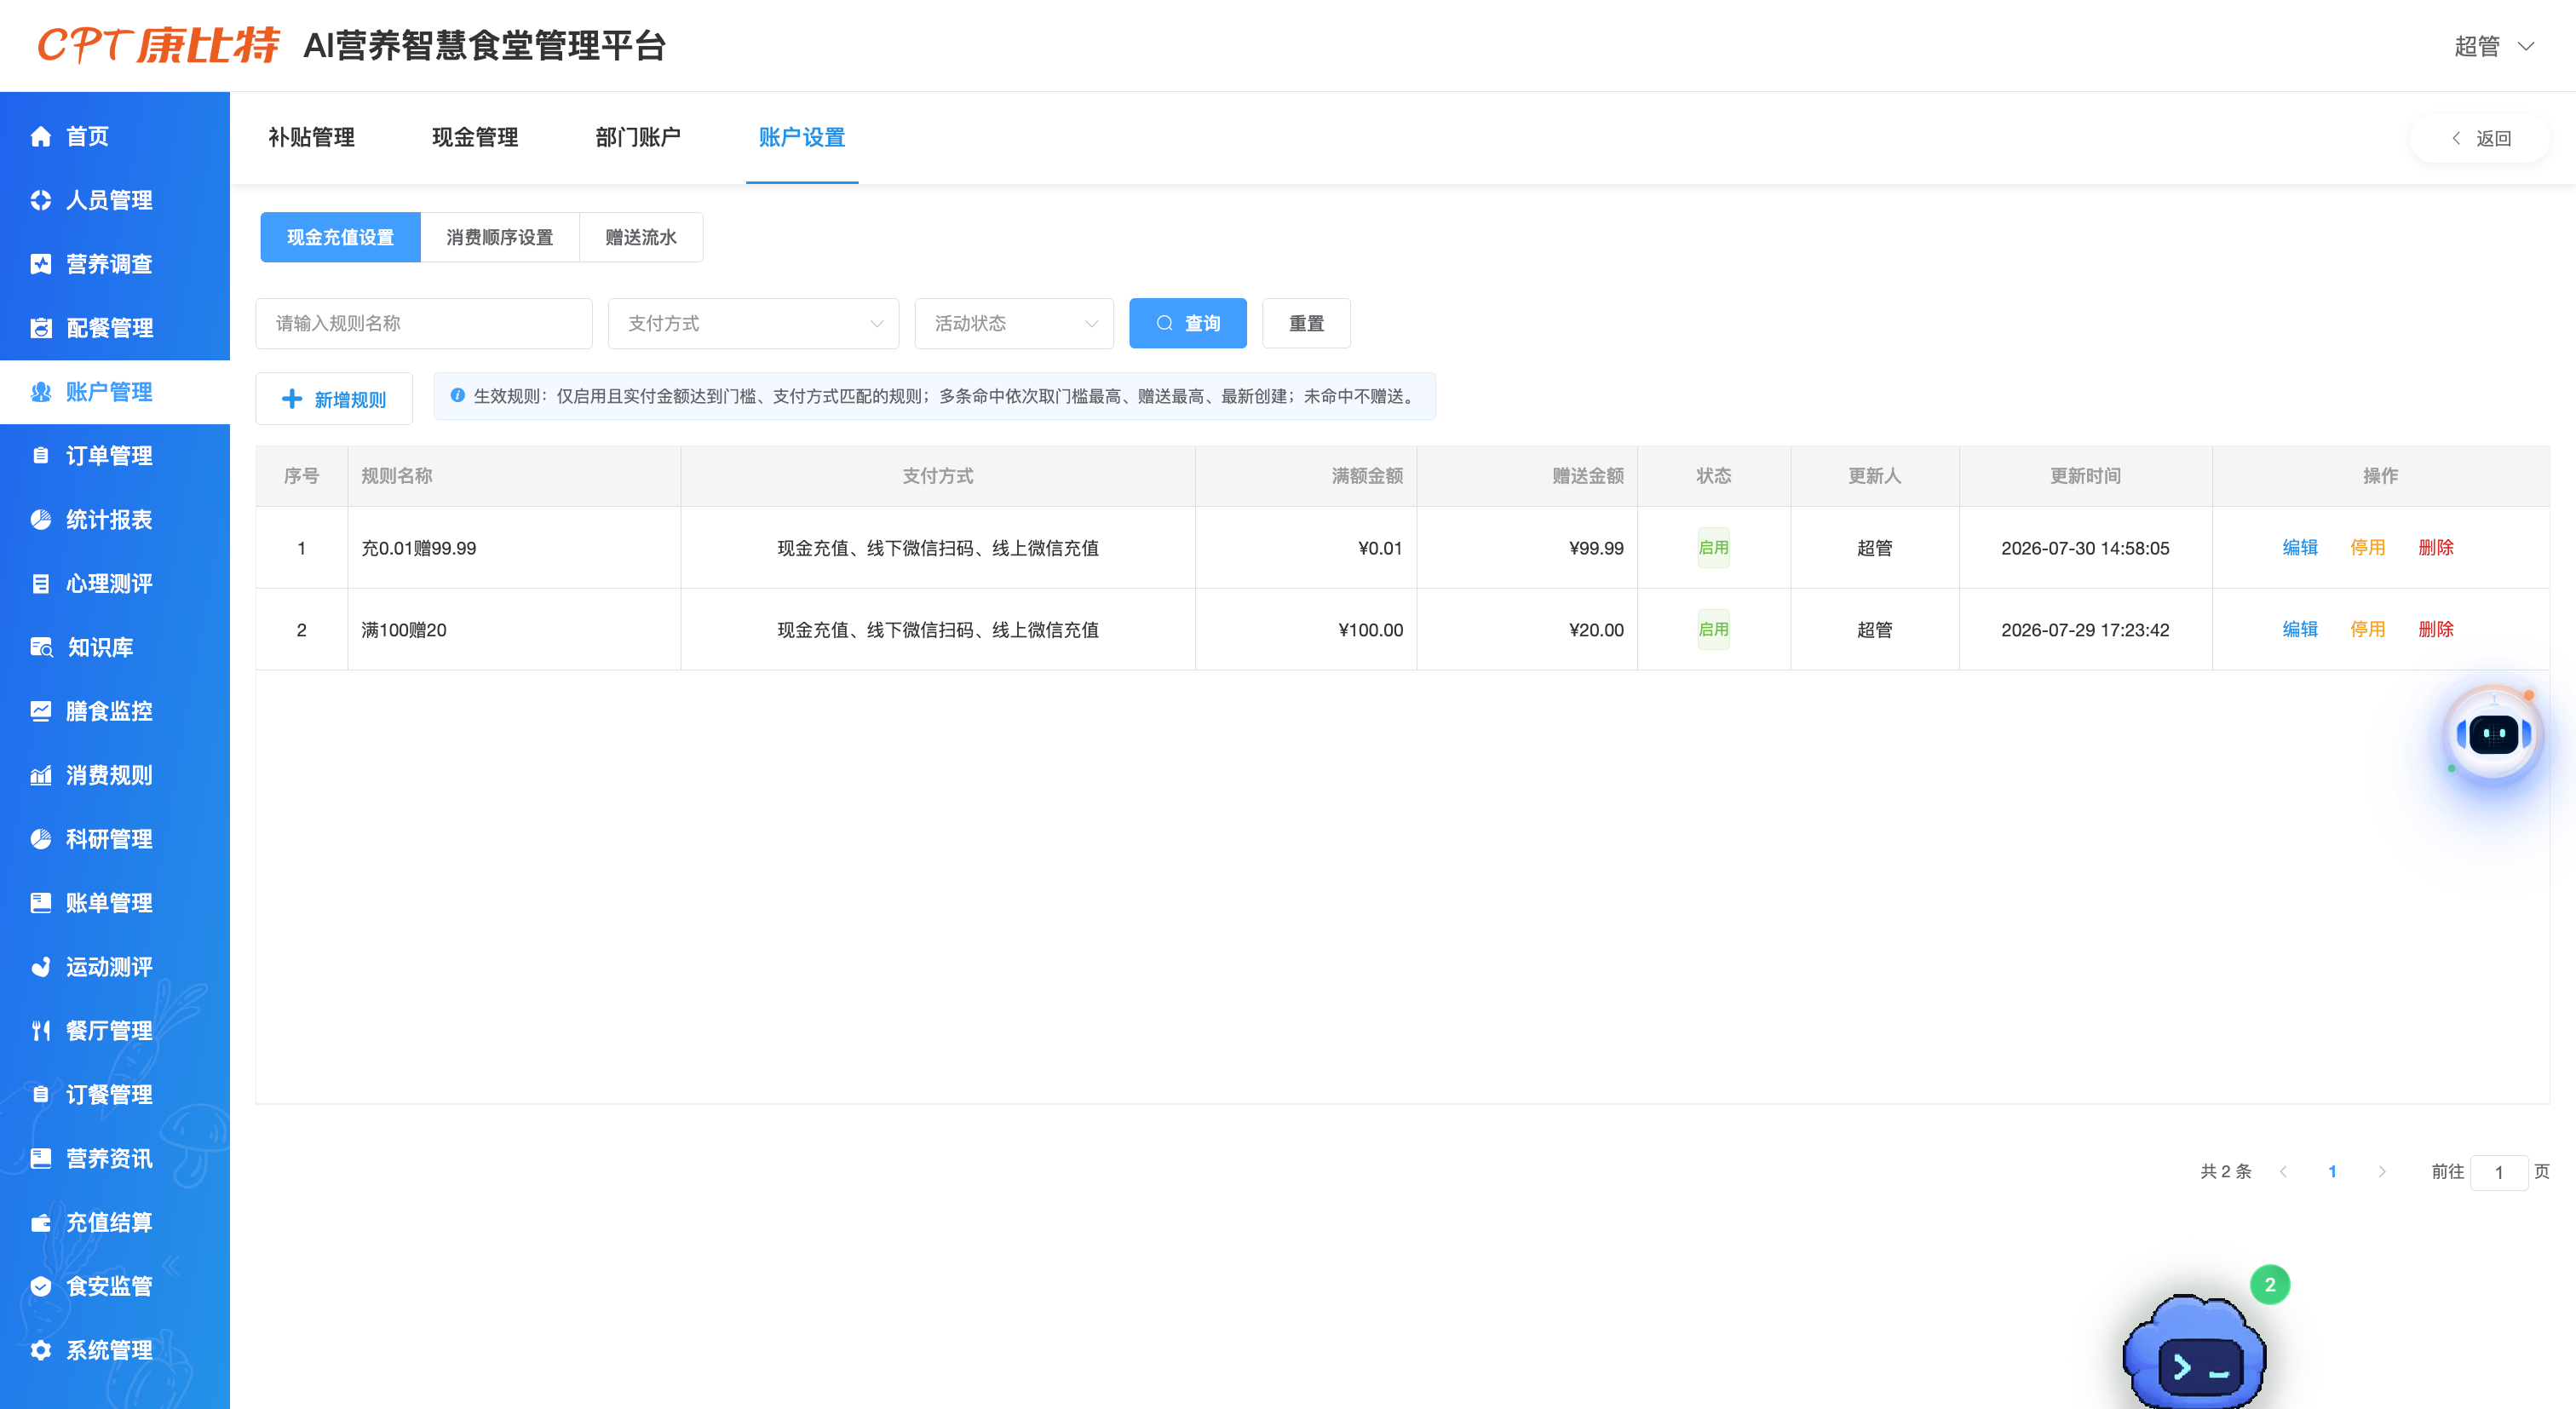2576x1409 pixels.
Task: Click the shield icon for 食安监管
Action: [x=41, y=1286]
